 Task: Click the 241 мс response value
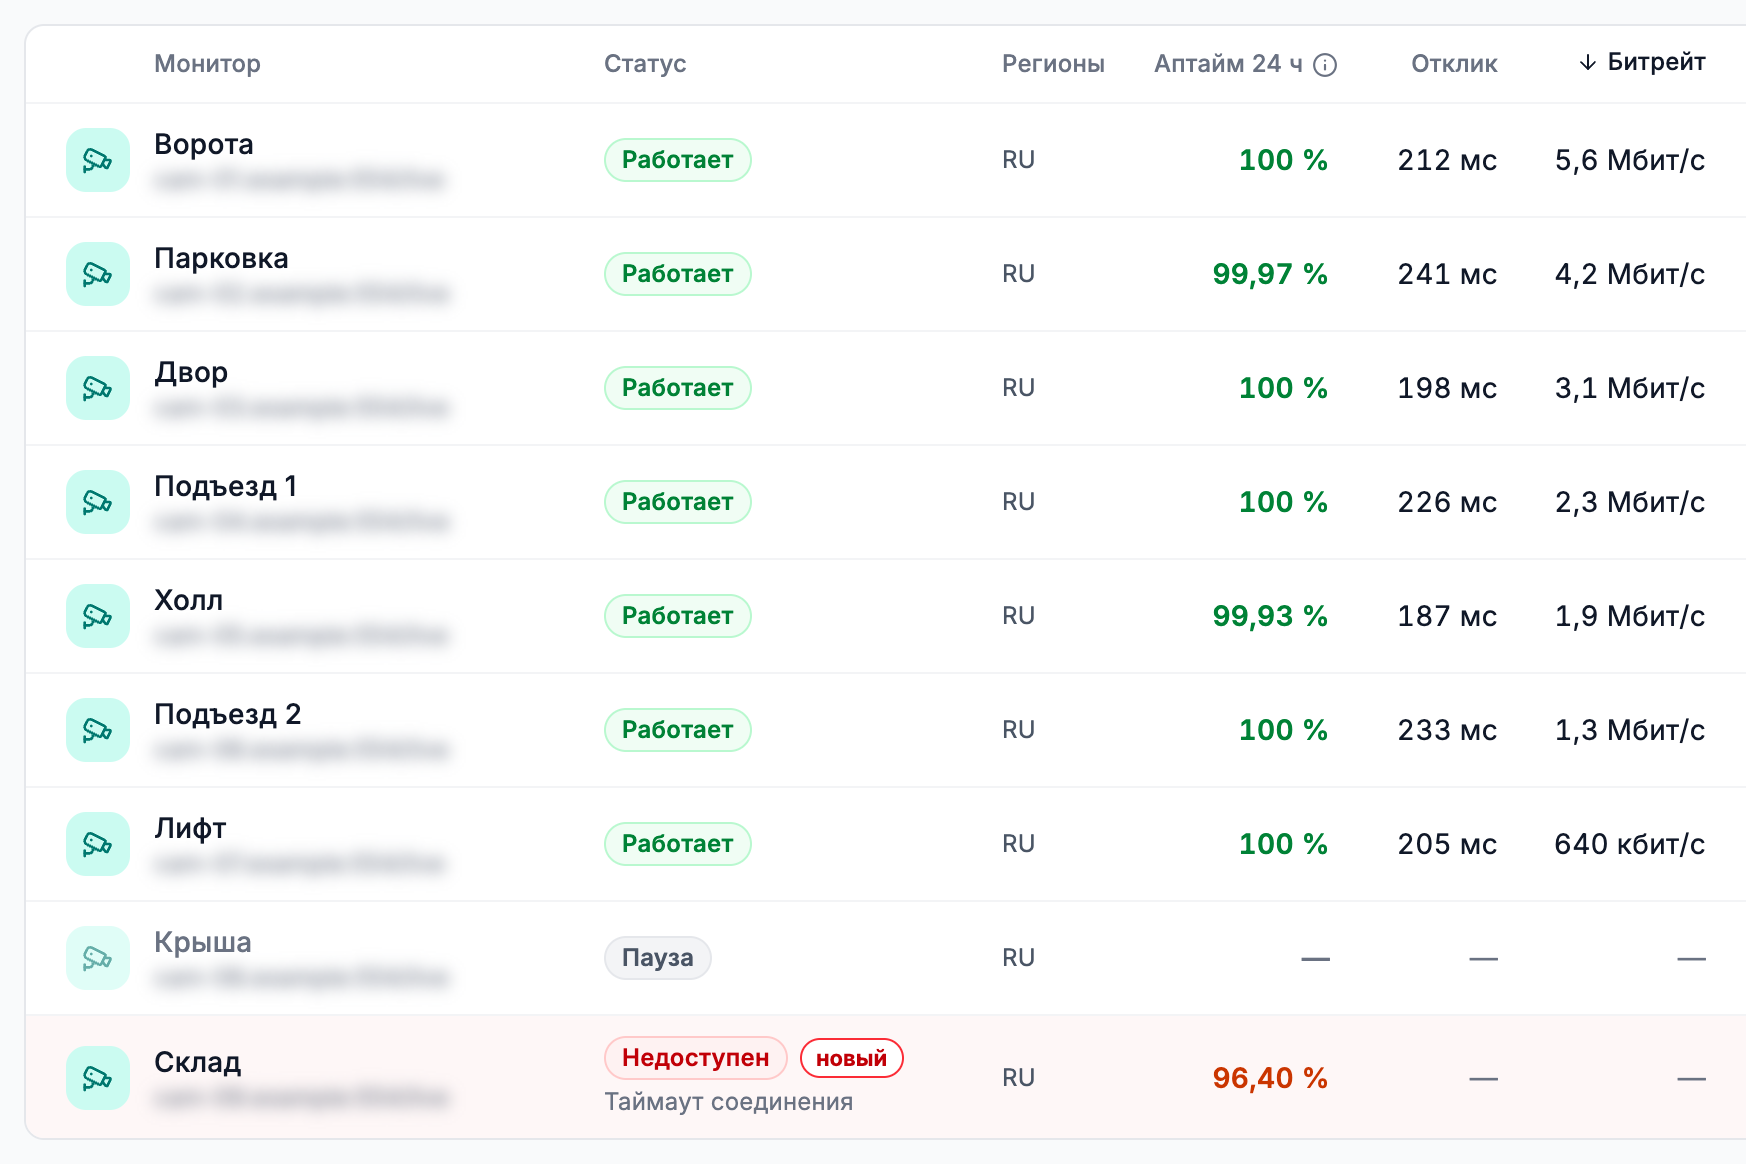click(x=1447, y=274)
